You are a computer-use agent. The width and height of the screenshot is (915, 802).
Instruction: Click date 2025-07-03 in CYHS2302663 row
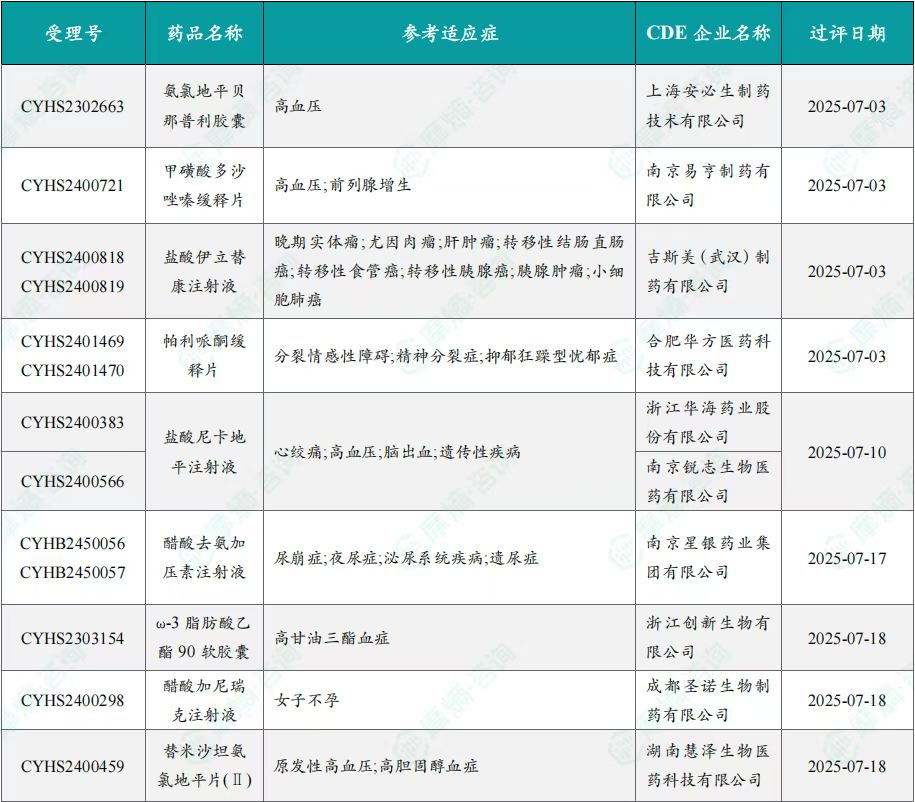847,106
